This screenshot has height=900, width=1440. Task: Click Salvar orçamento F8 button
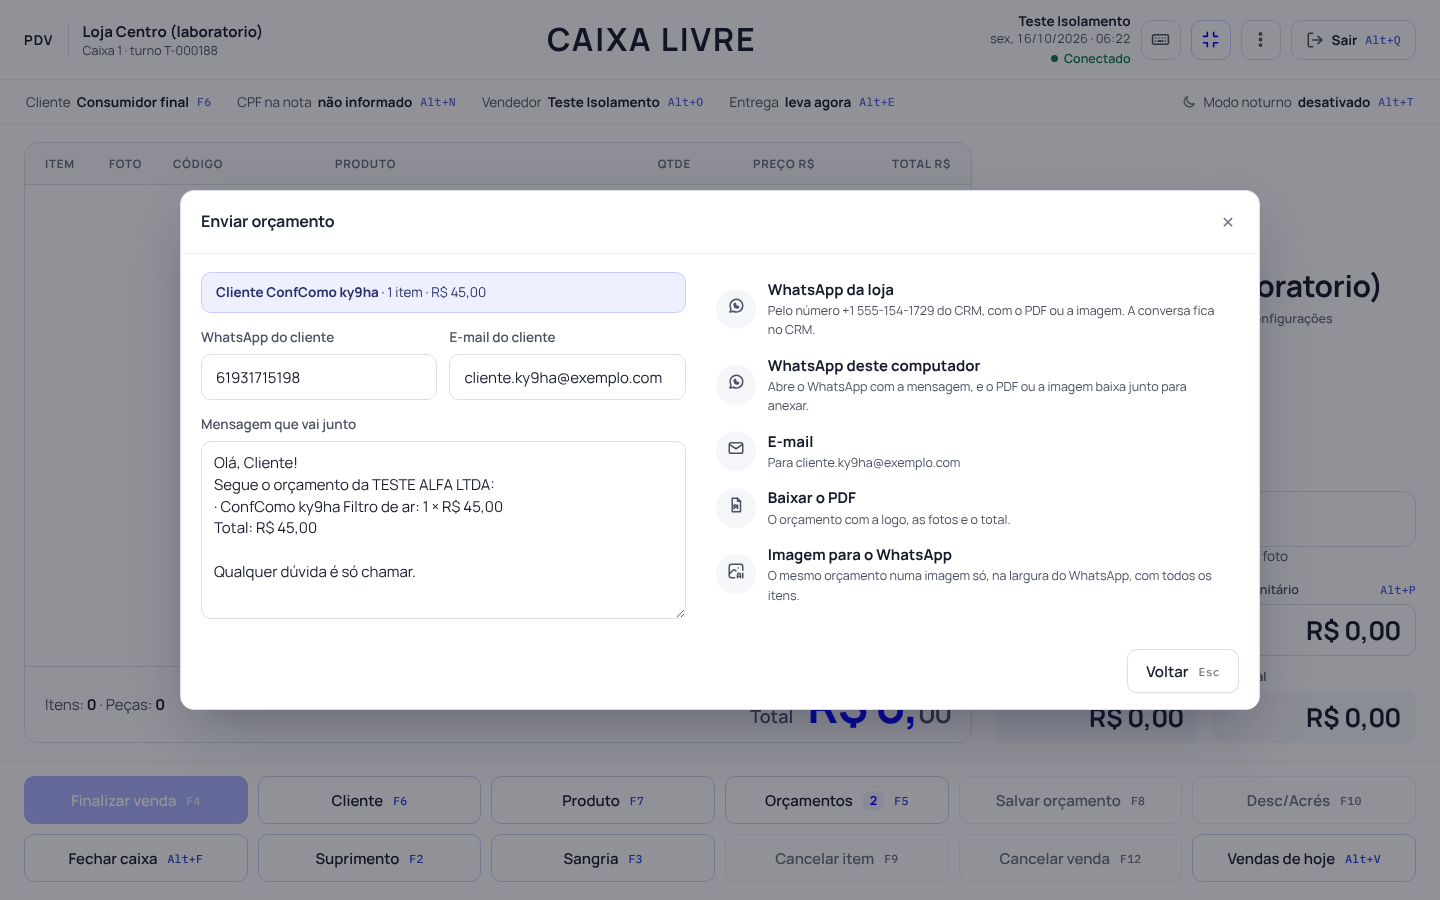coord(1070,800)
